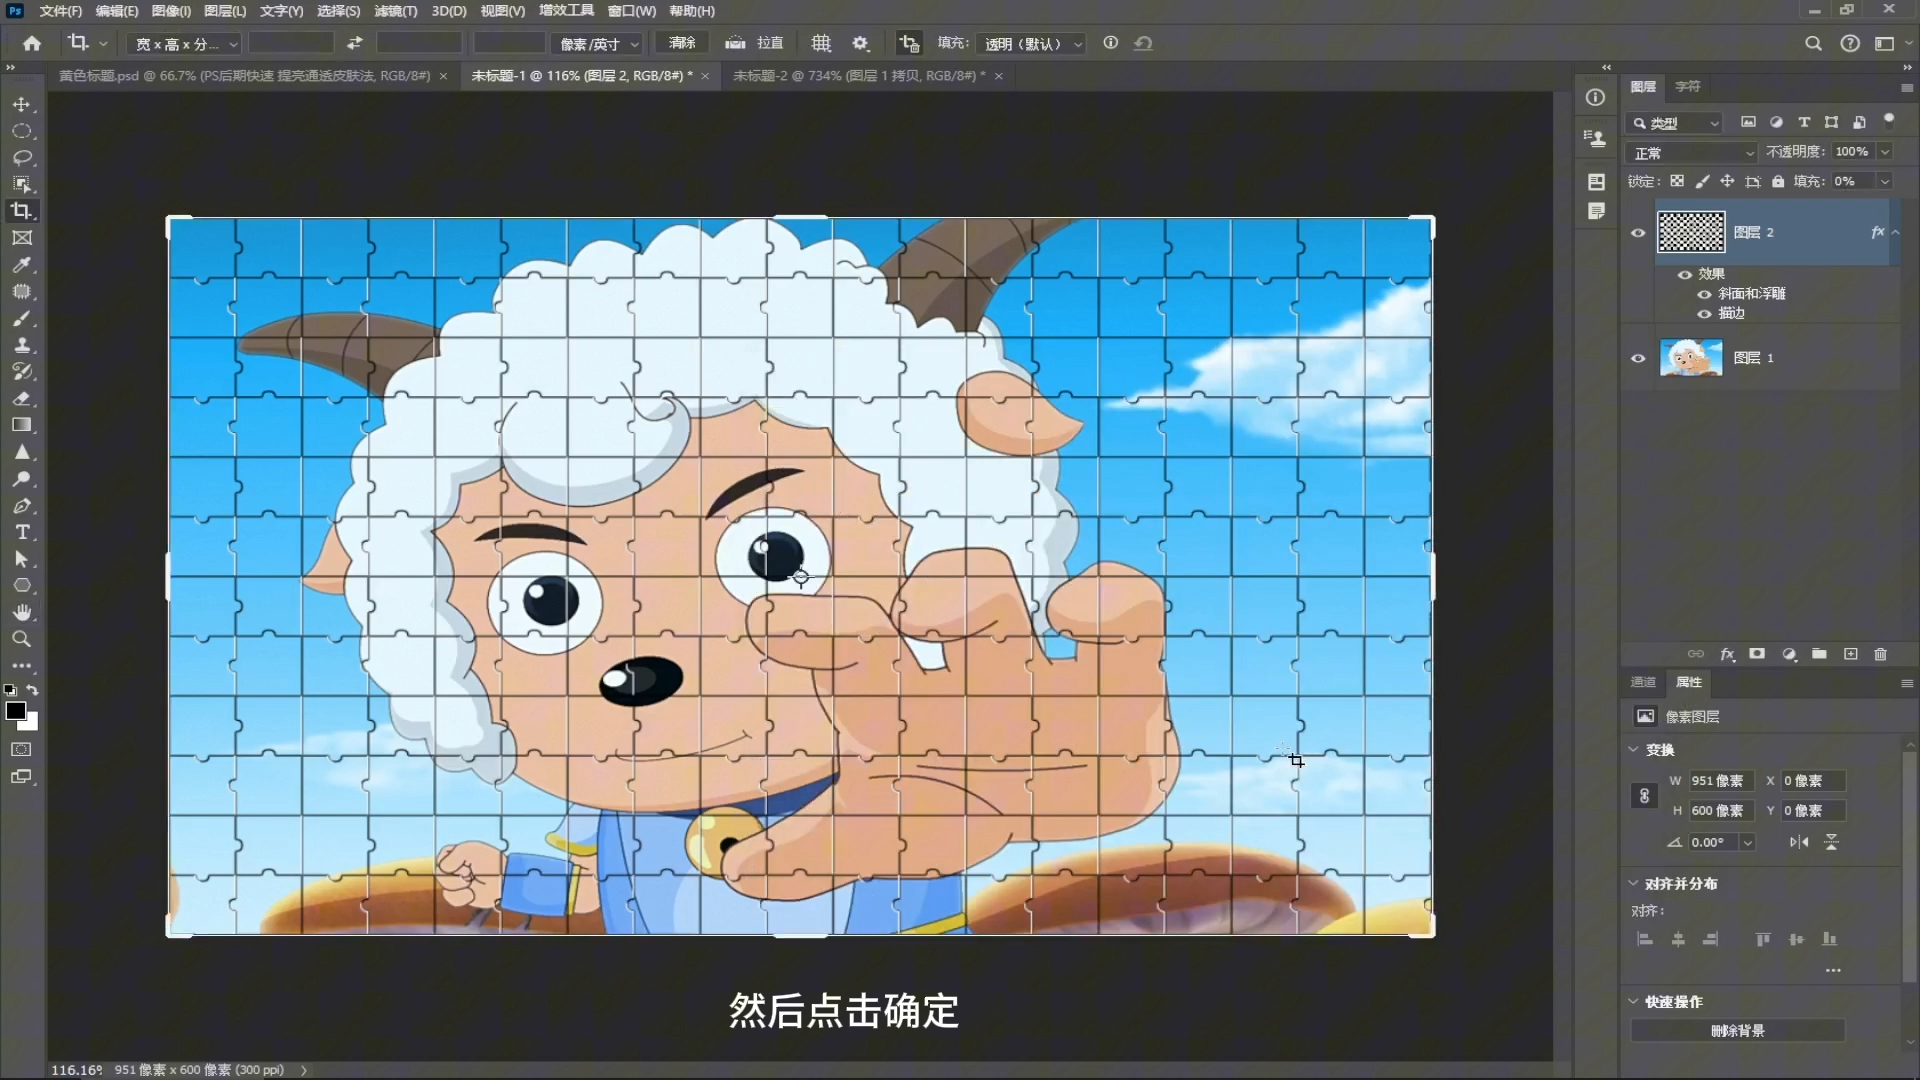Toggle content-aware crop icon in options bar

pos(908,43)
